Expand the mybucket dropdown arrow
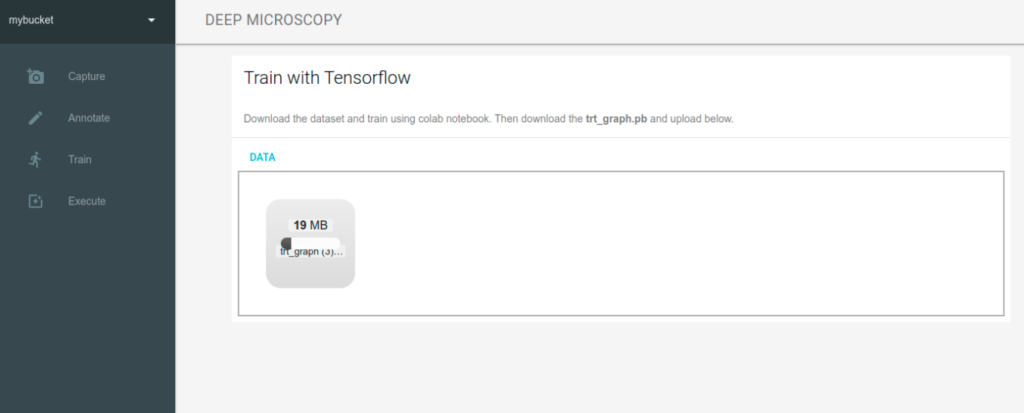The height and width of the screenshot is (413, 1024). point(152,20)
